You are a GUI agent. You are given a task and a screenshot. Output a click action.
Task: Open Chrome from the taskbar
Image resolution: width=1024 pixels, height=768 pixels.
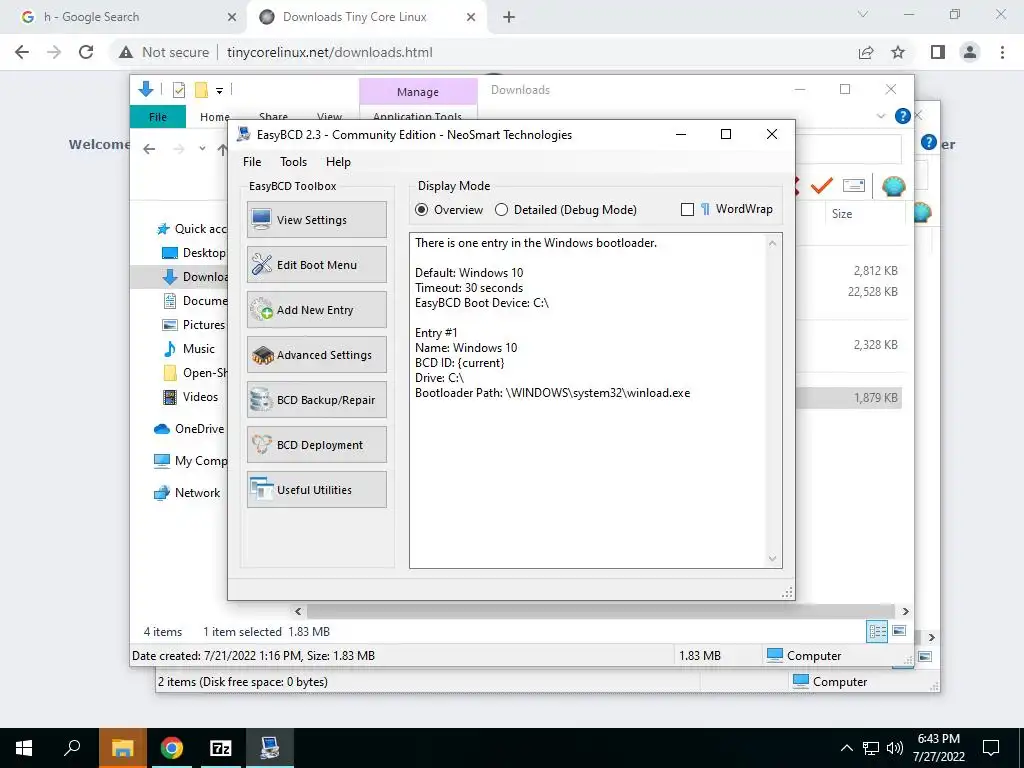click(x=172, y=748)
